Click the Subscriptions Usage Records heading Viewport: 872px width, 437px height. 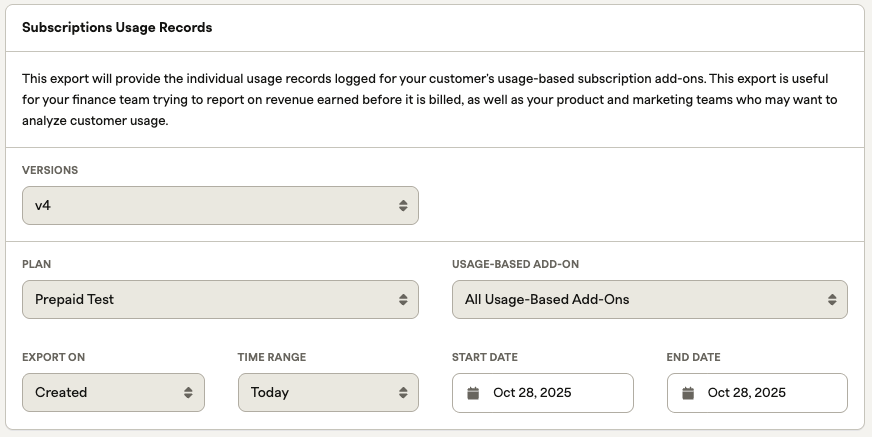[117, 28]
